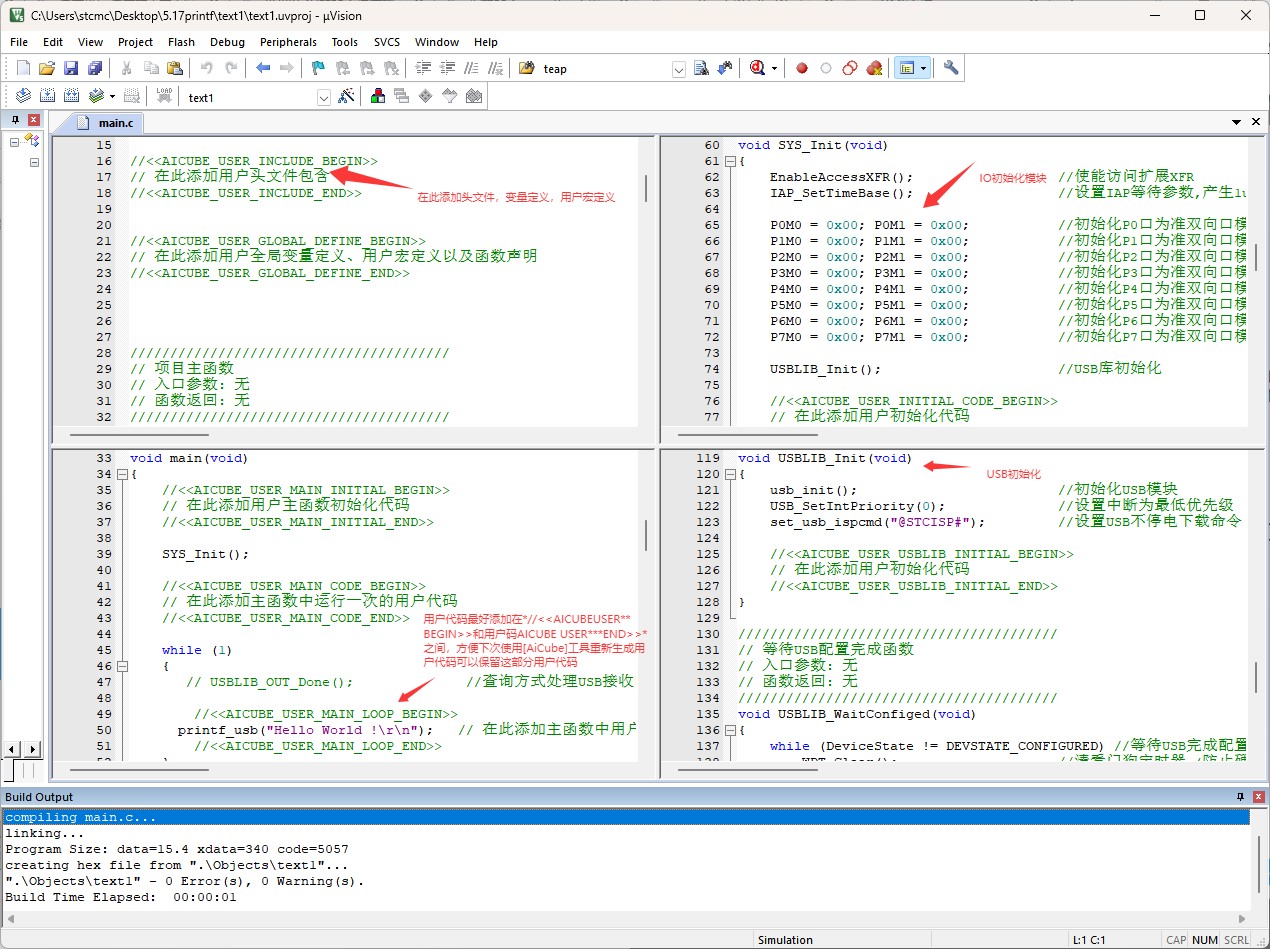
Task: Click the Comment selection icon
Action: pos(471,68)
